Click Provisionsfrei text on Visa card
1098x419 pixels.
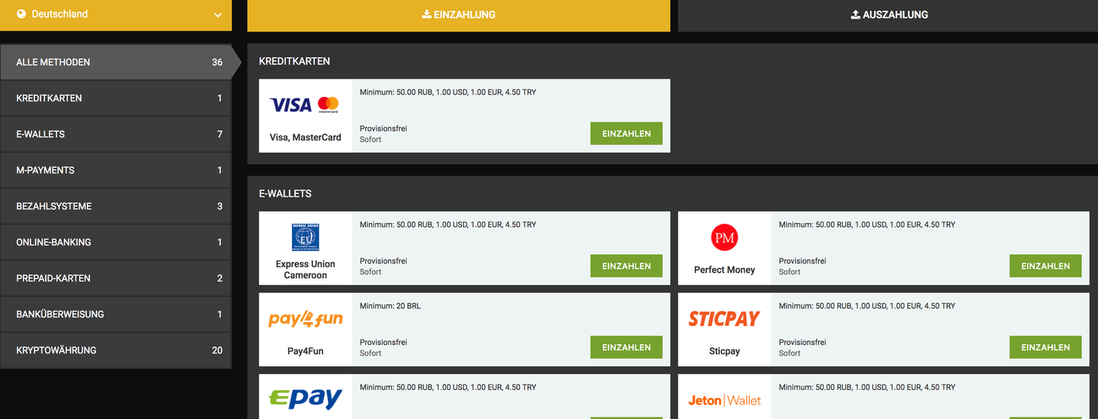(383, 129)
